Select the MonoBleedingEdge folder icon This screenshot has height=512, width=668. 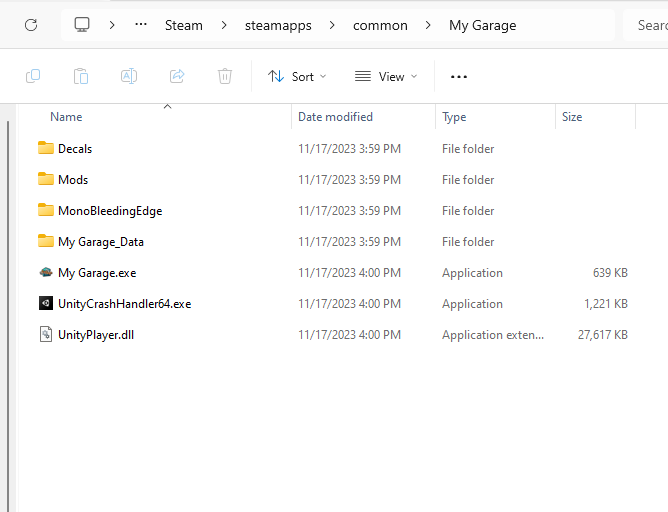coord(46,210)
